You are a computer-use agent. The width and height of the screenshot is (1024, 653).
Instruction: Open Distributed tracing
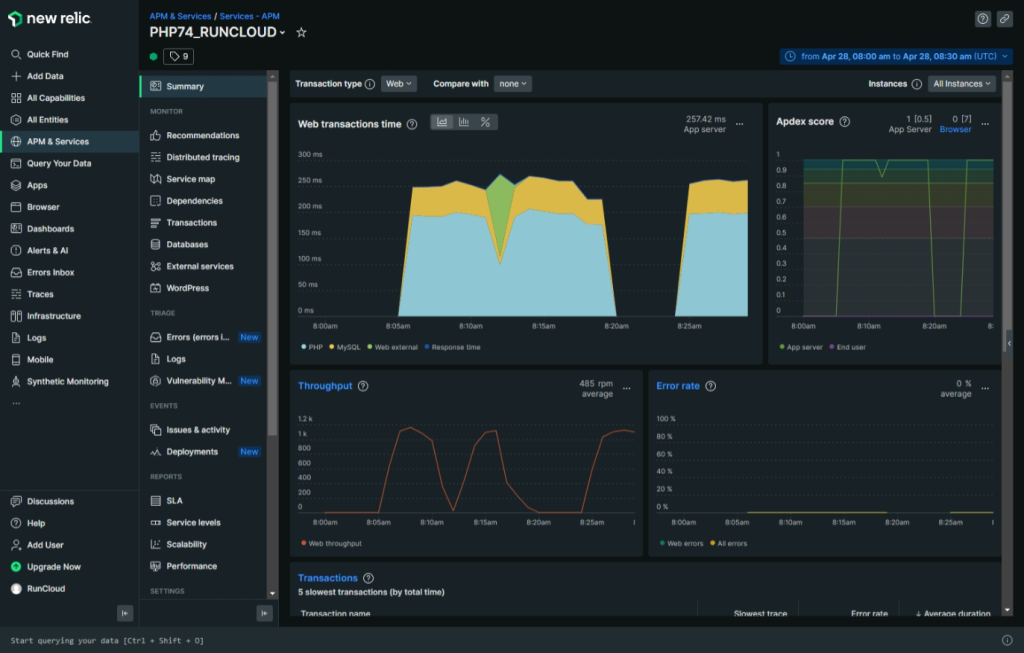202,157
